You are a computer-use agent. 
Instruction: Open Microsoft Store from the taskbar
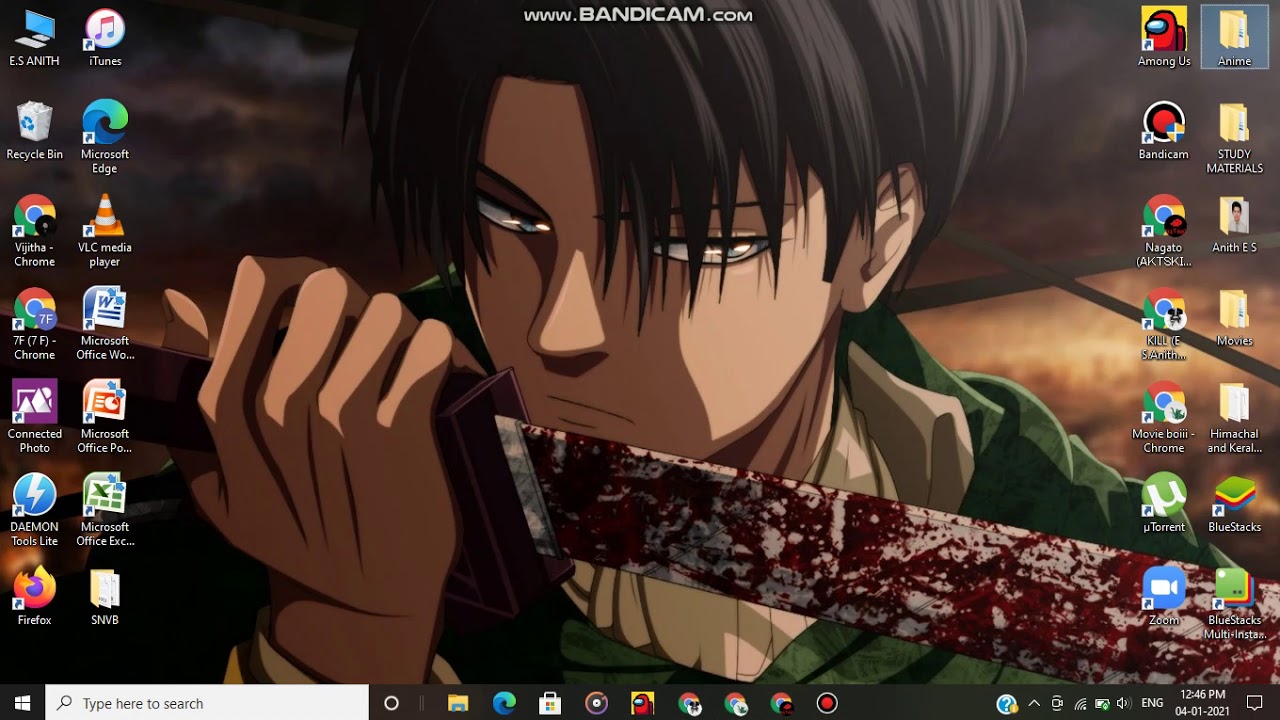tap(550, 703)
